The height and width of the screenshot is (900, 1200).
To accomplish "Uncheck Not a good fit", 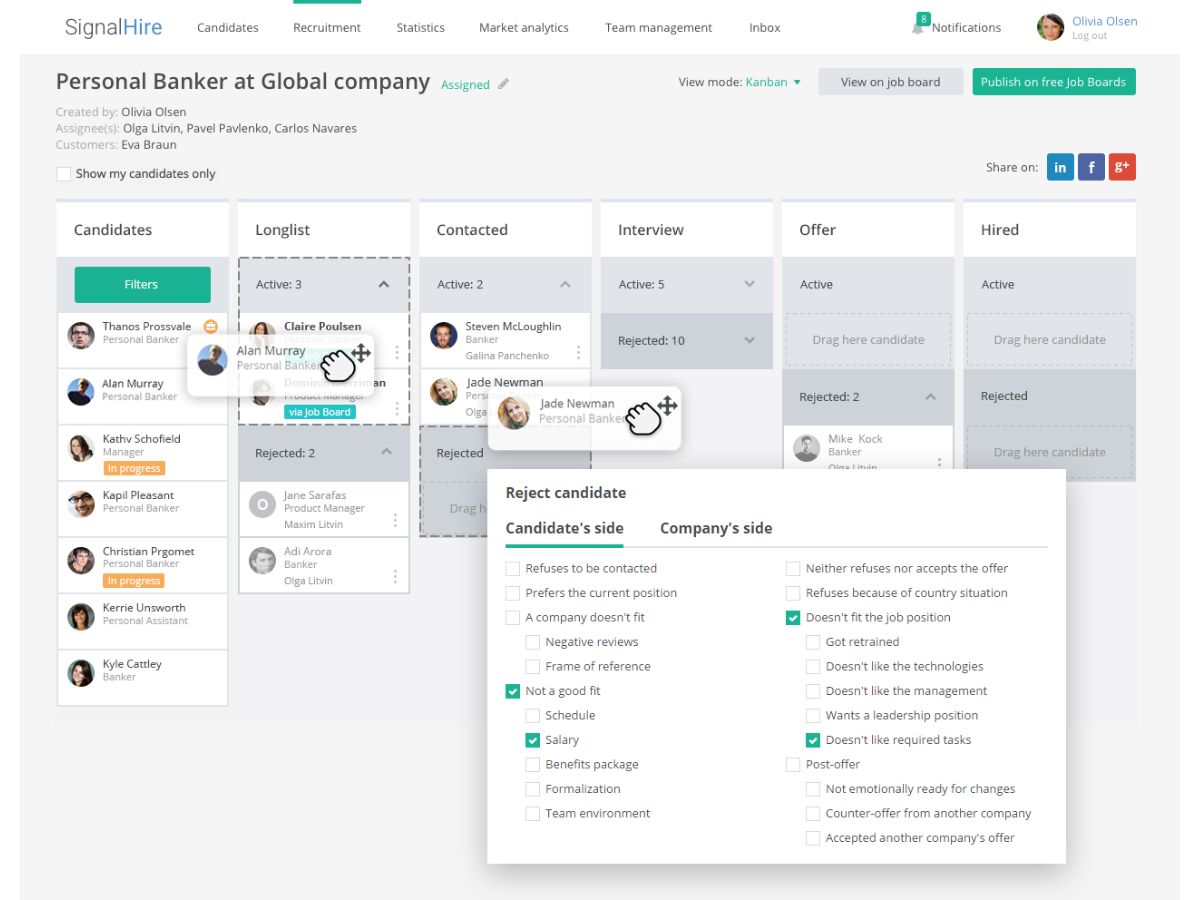I will pyautogui.click(x=513, y=691).
